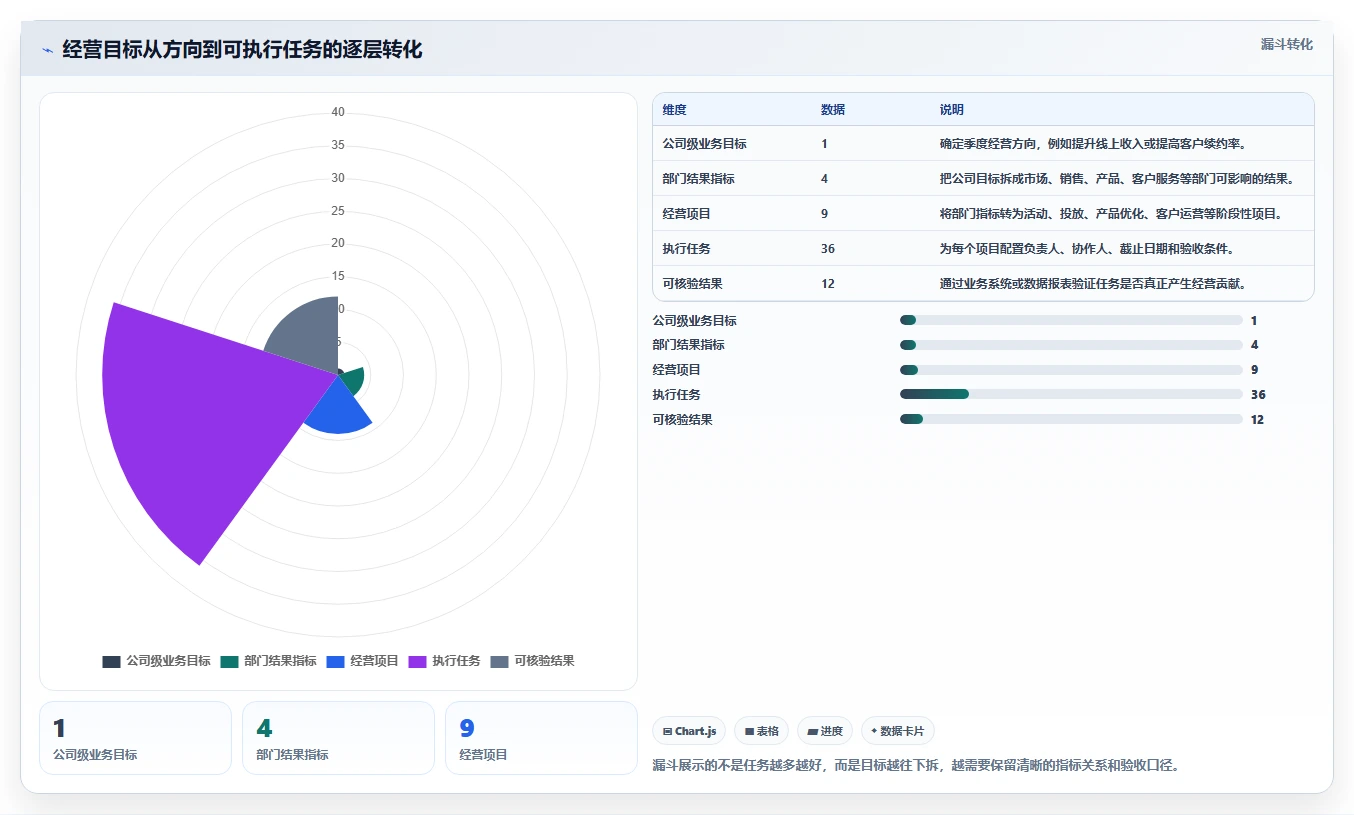1354x815 pixels.
Task: Click the footer note beginning 漏斗展示的不是任务越多越好
Action: click(916, 765)
